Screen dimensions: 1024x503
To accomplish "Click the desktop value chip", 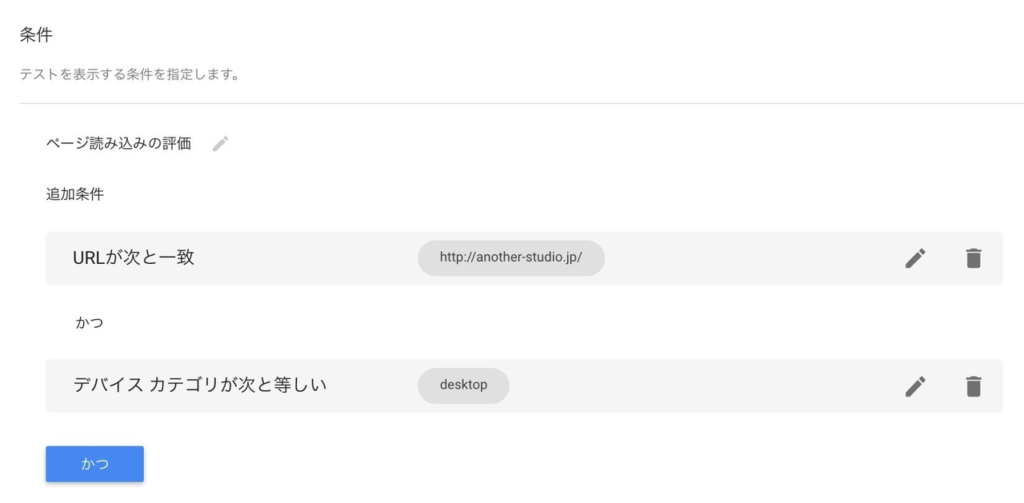I will click(x=464, y=385).
